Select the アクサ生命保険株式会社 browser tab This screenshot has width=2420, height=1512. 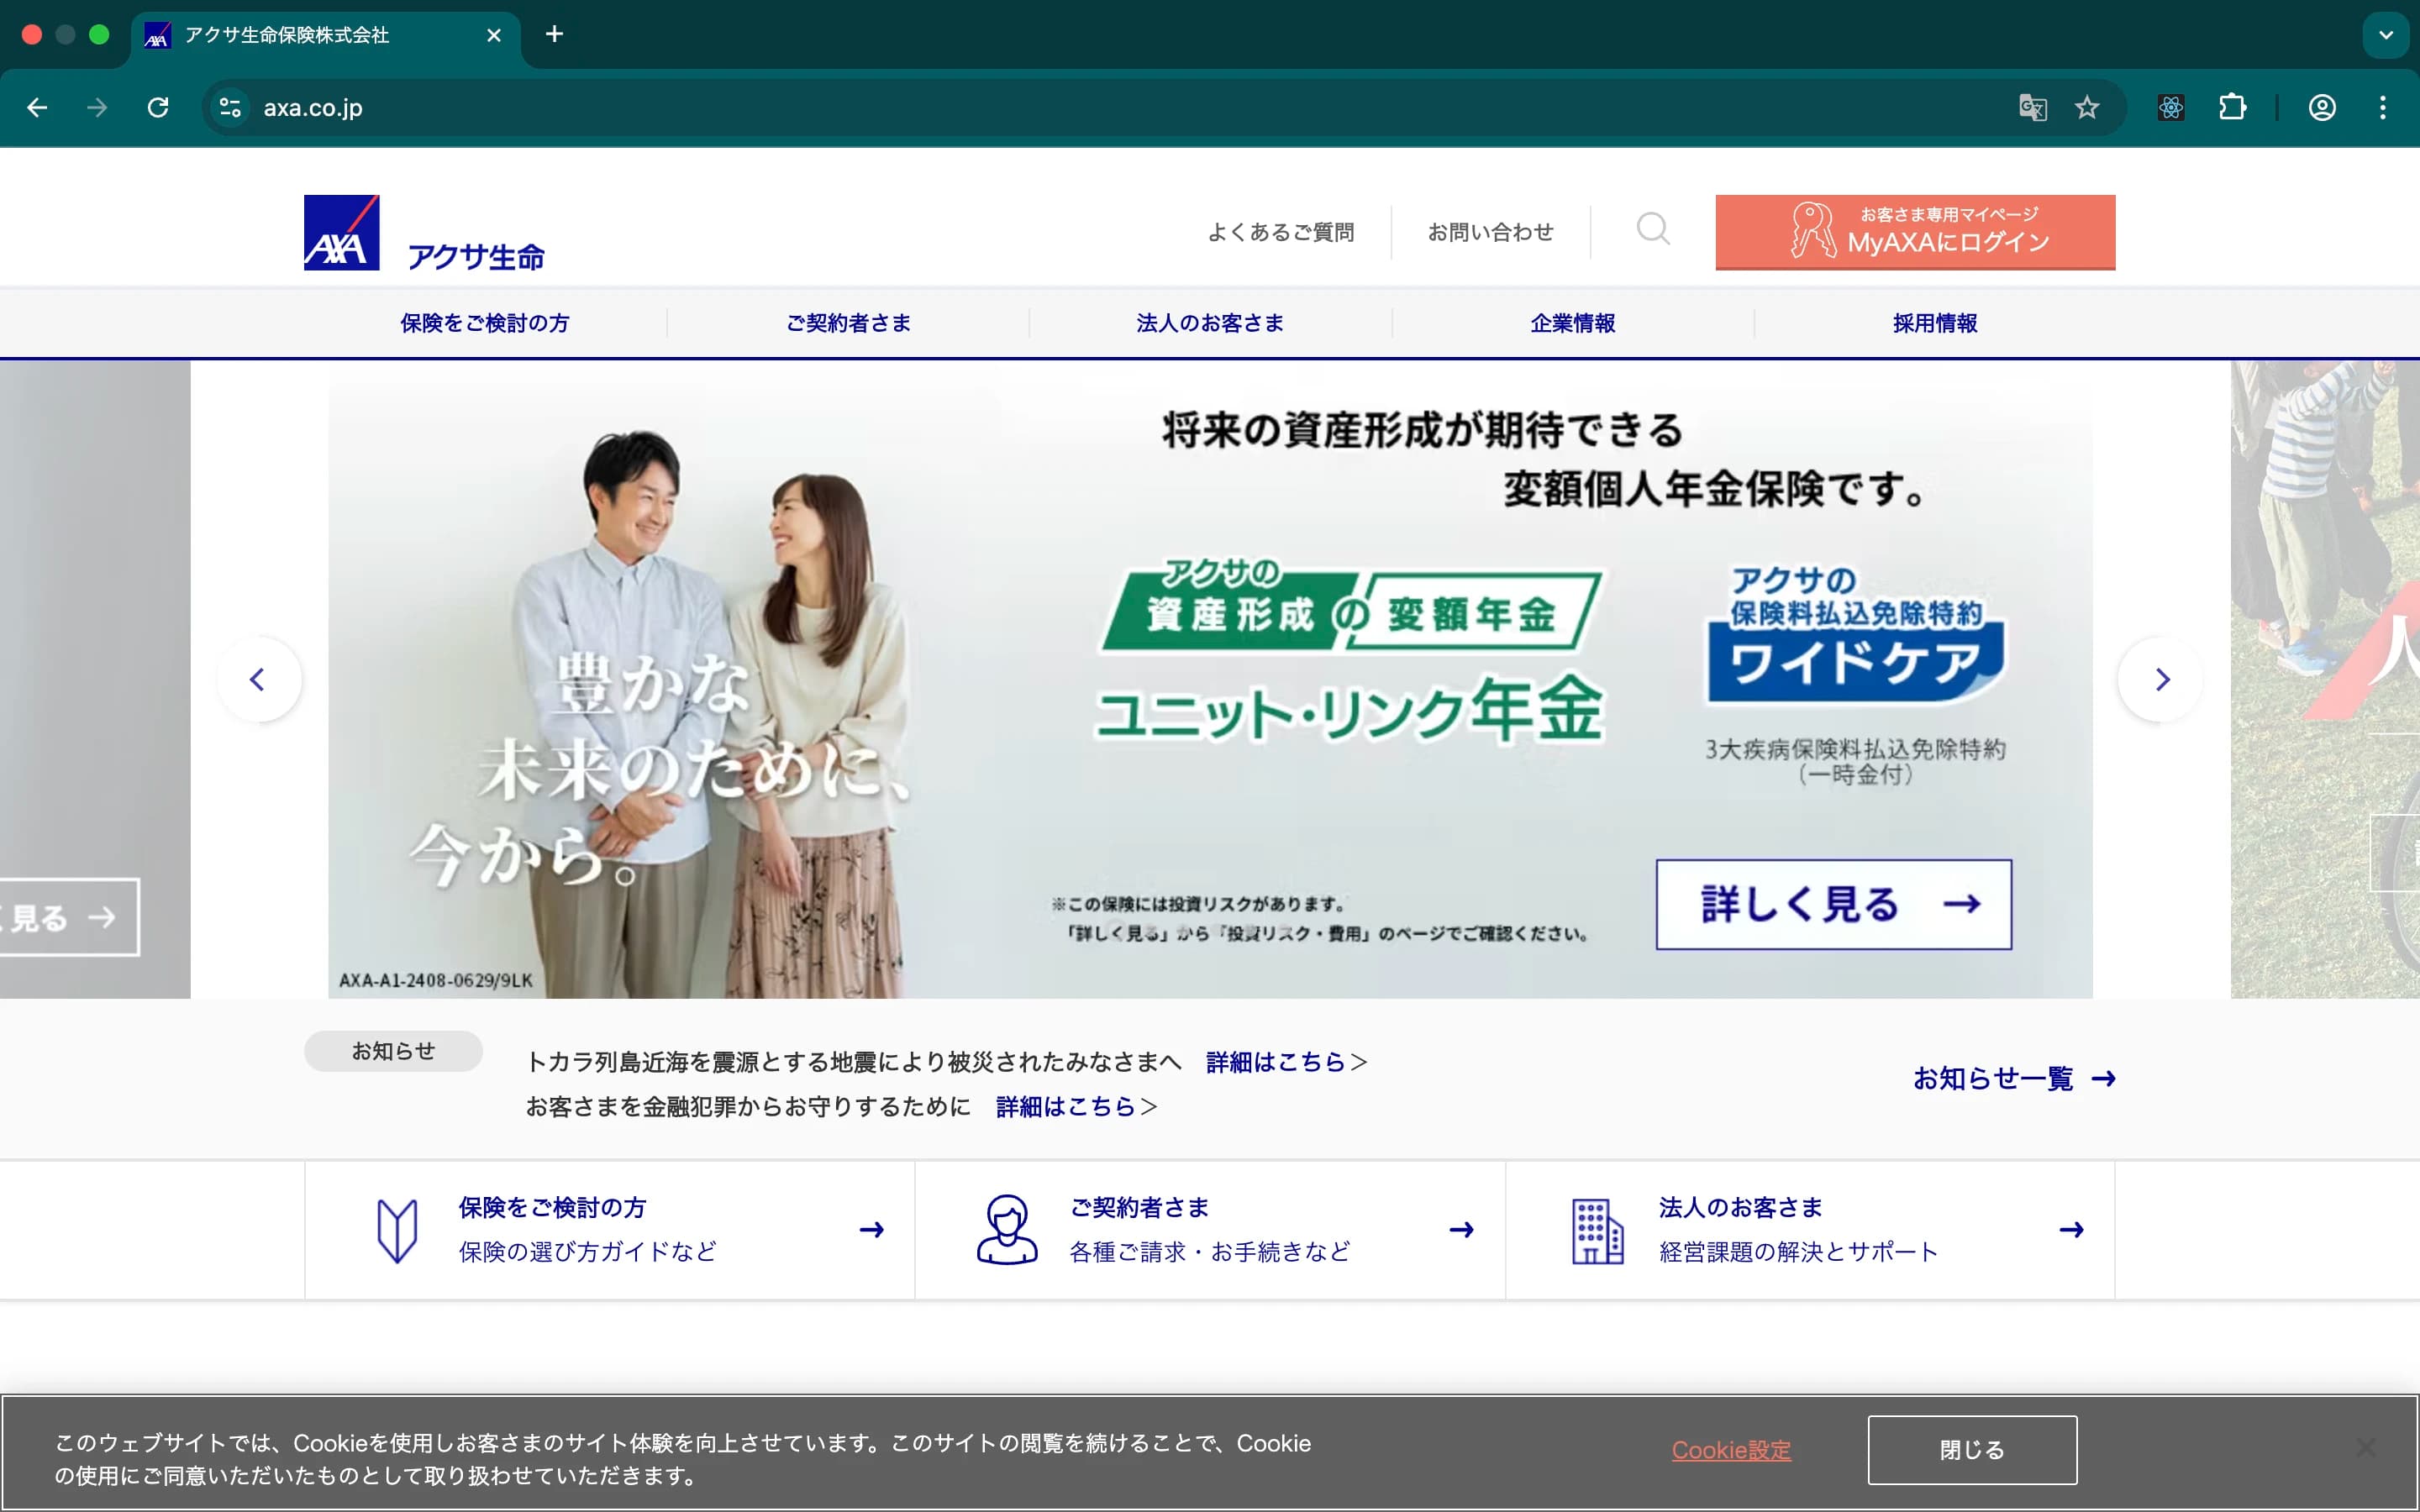click(x=325, y=35)
